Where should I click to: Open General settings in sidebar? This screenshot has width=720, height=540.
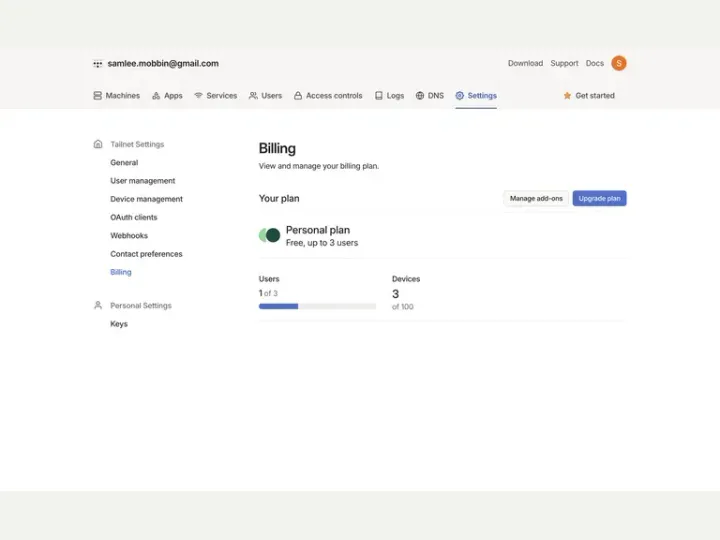tap(124, 163)
